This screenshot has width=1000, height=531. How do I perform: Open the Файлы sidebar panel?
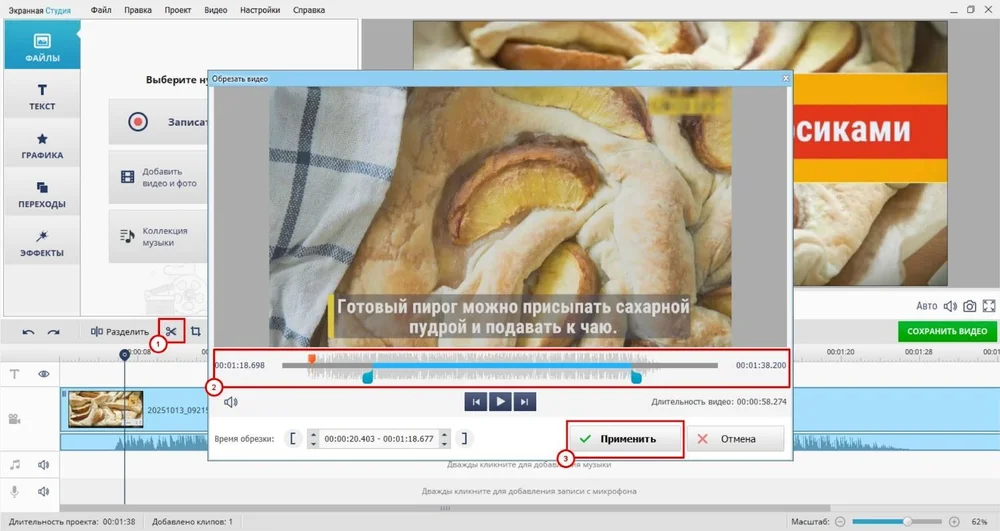tap(42, 45)
